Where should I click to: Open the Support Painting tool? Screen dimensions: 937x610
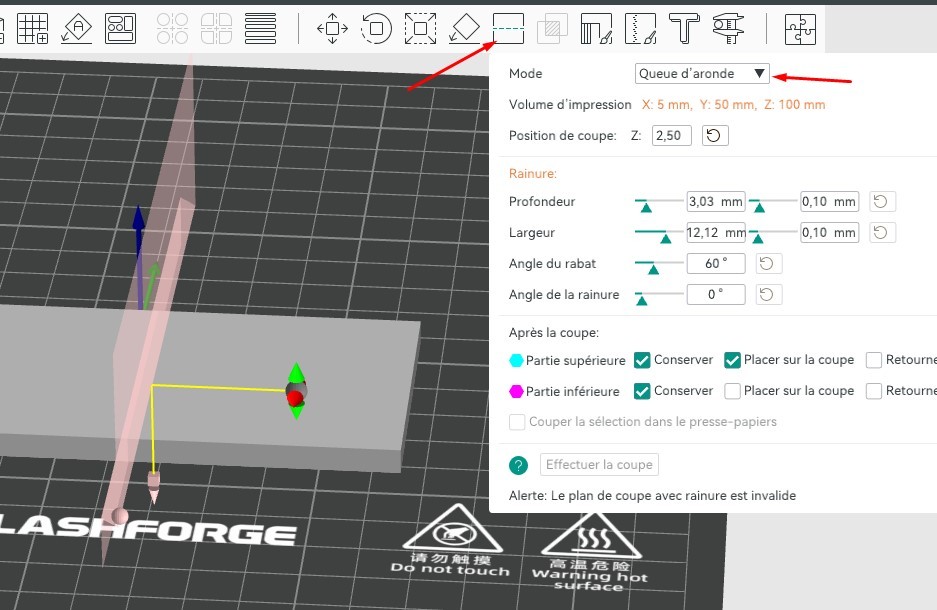[x=596, y=28]
